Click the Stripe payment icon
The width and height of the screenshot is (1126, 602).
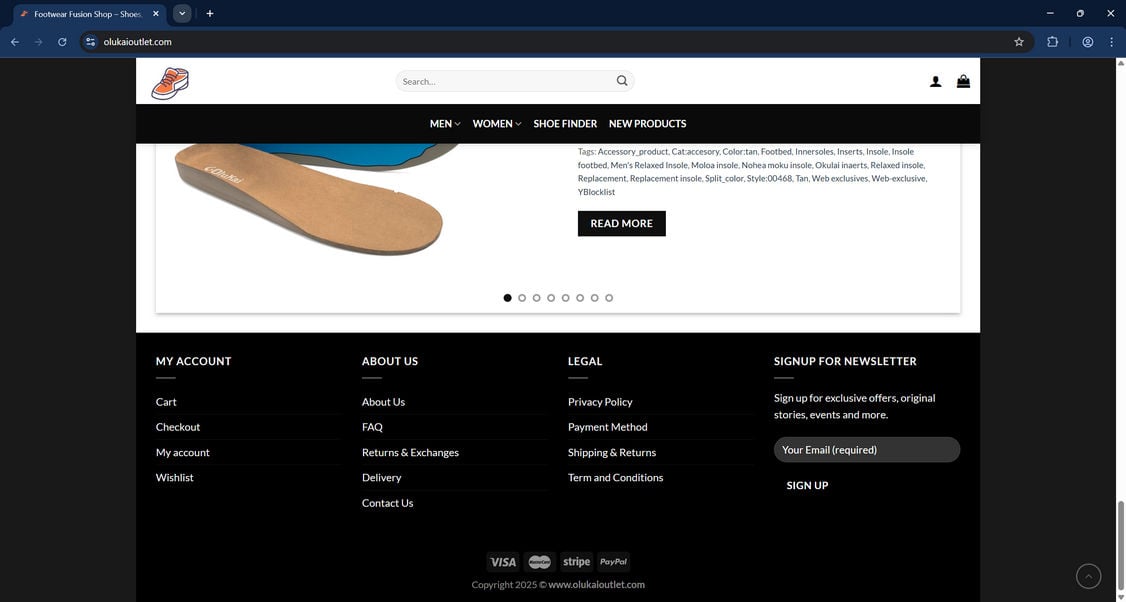click(x=576, y=562)
